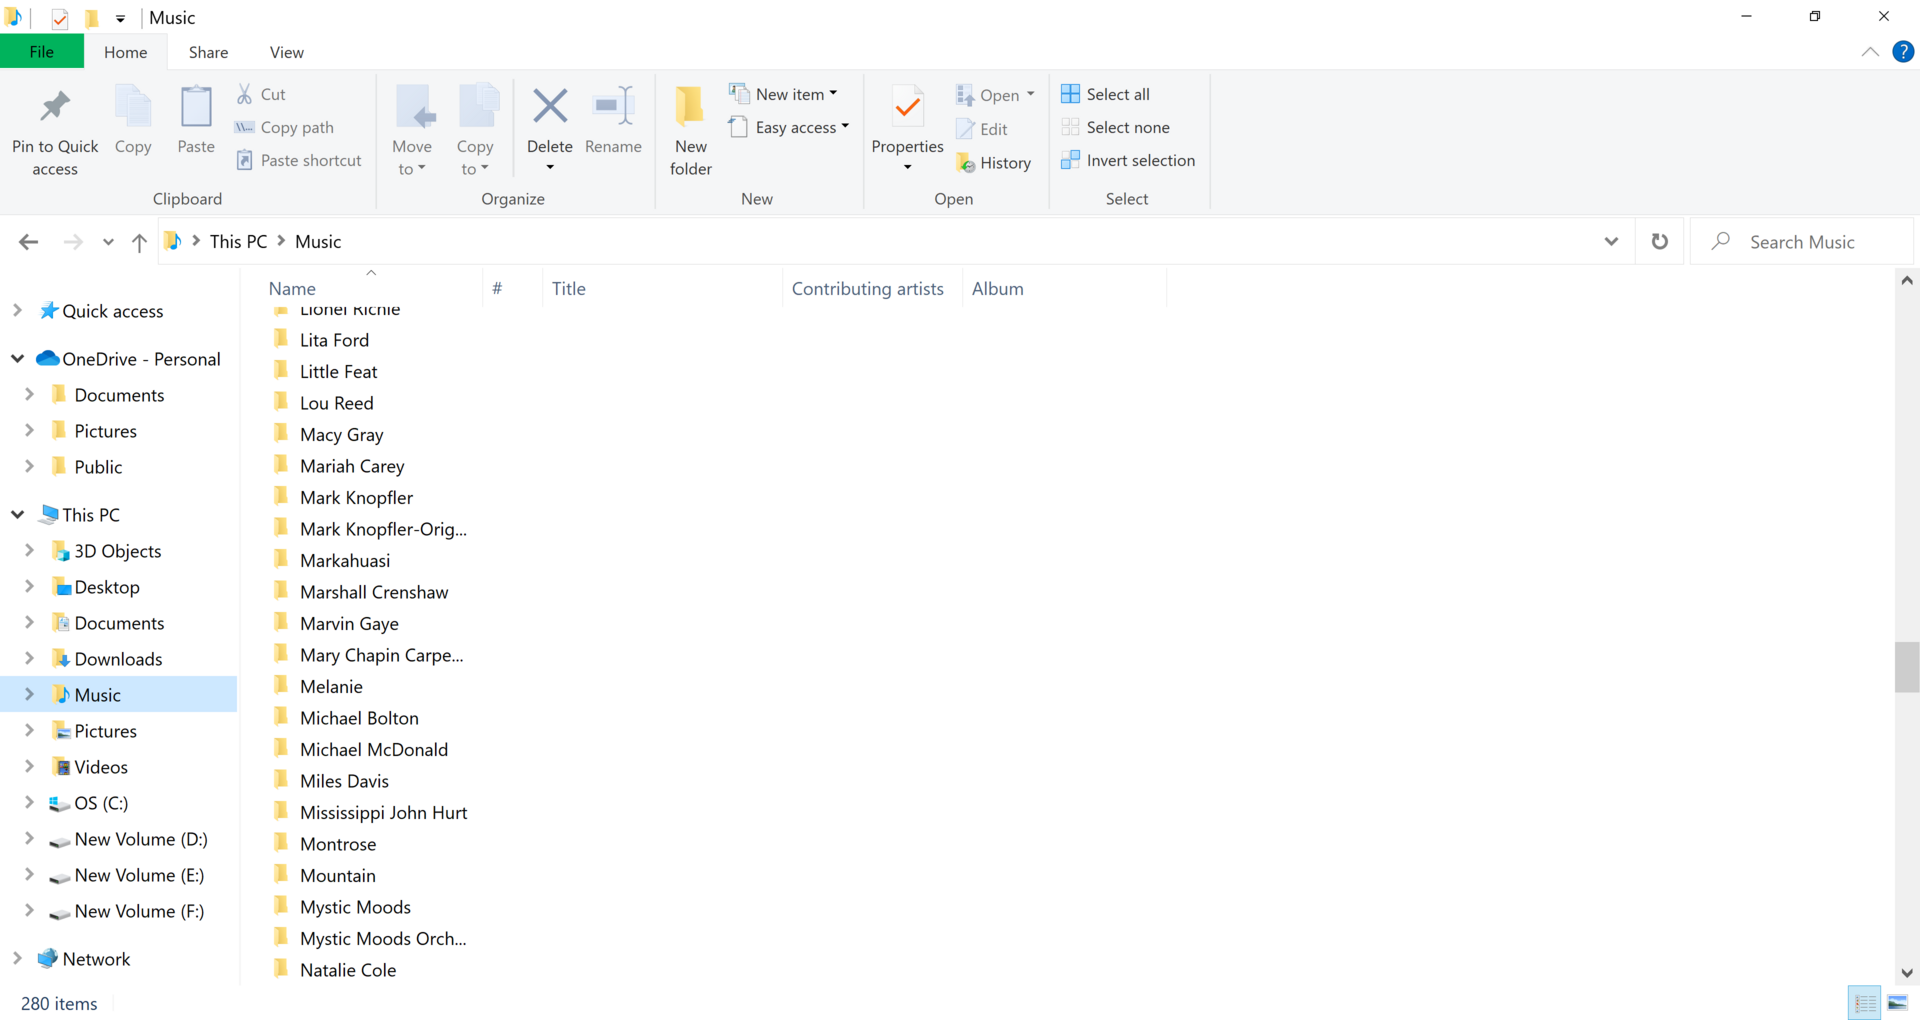Image resolution: width=1920 pixels, height=1020 pixels.
Task: Switch to the Share ribbon tab
Action: click(208, 52)
